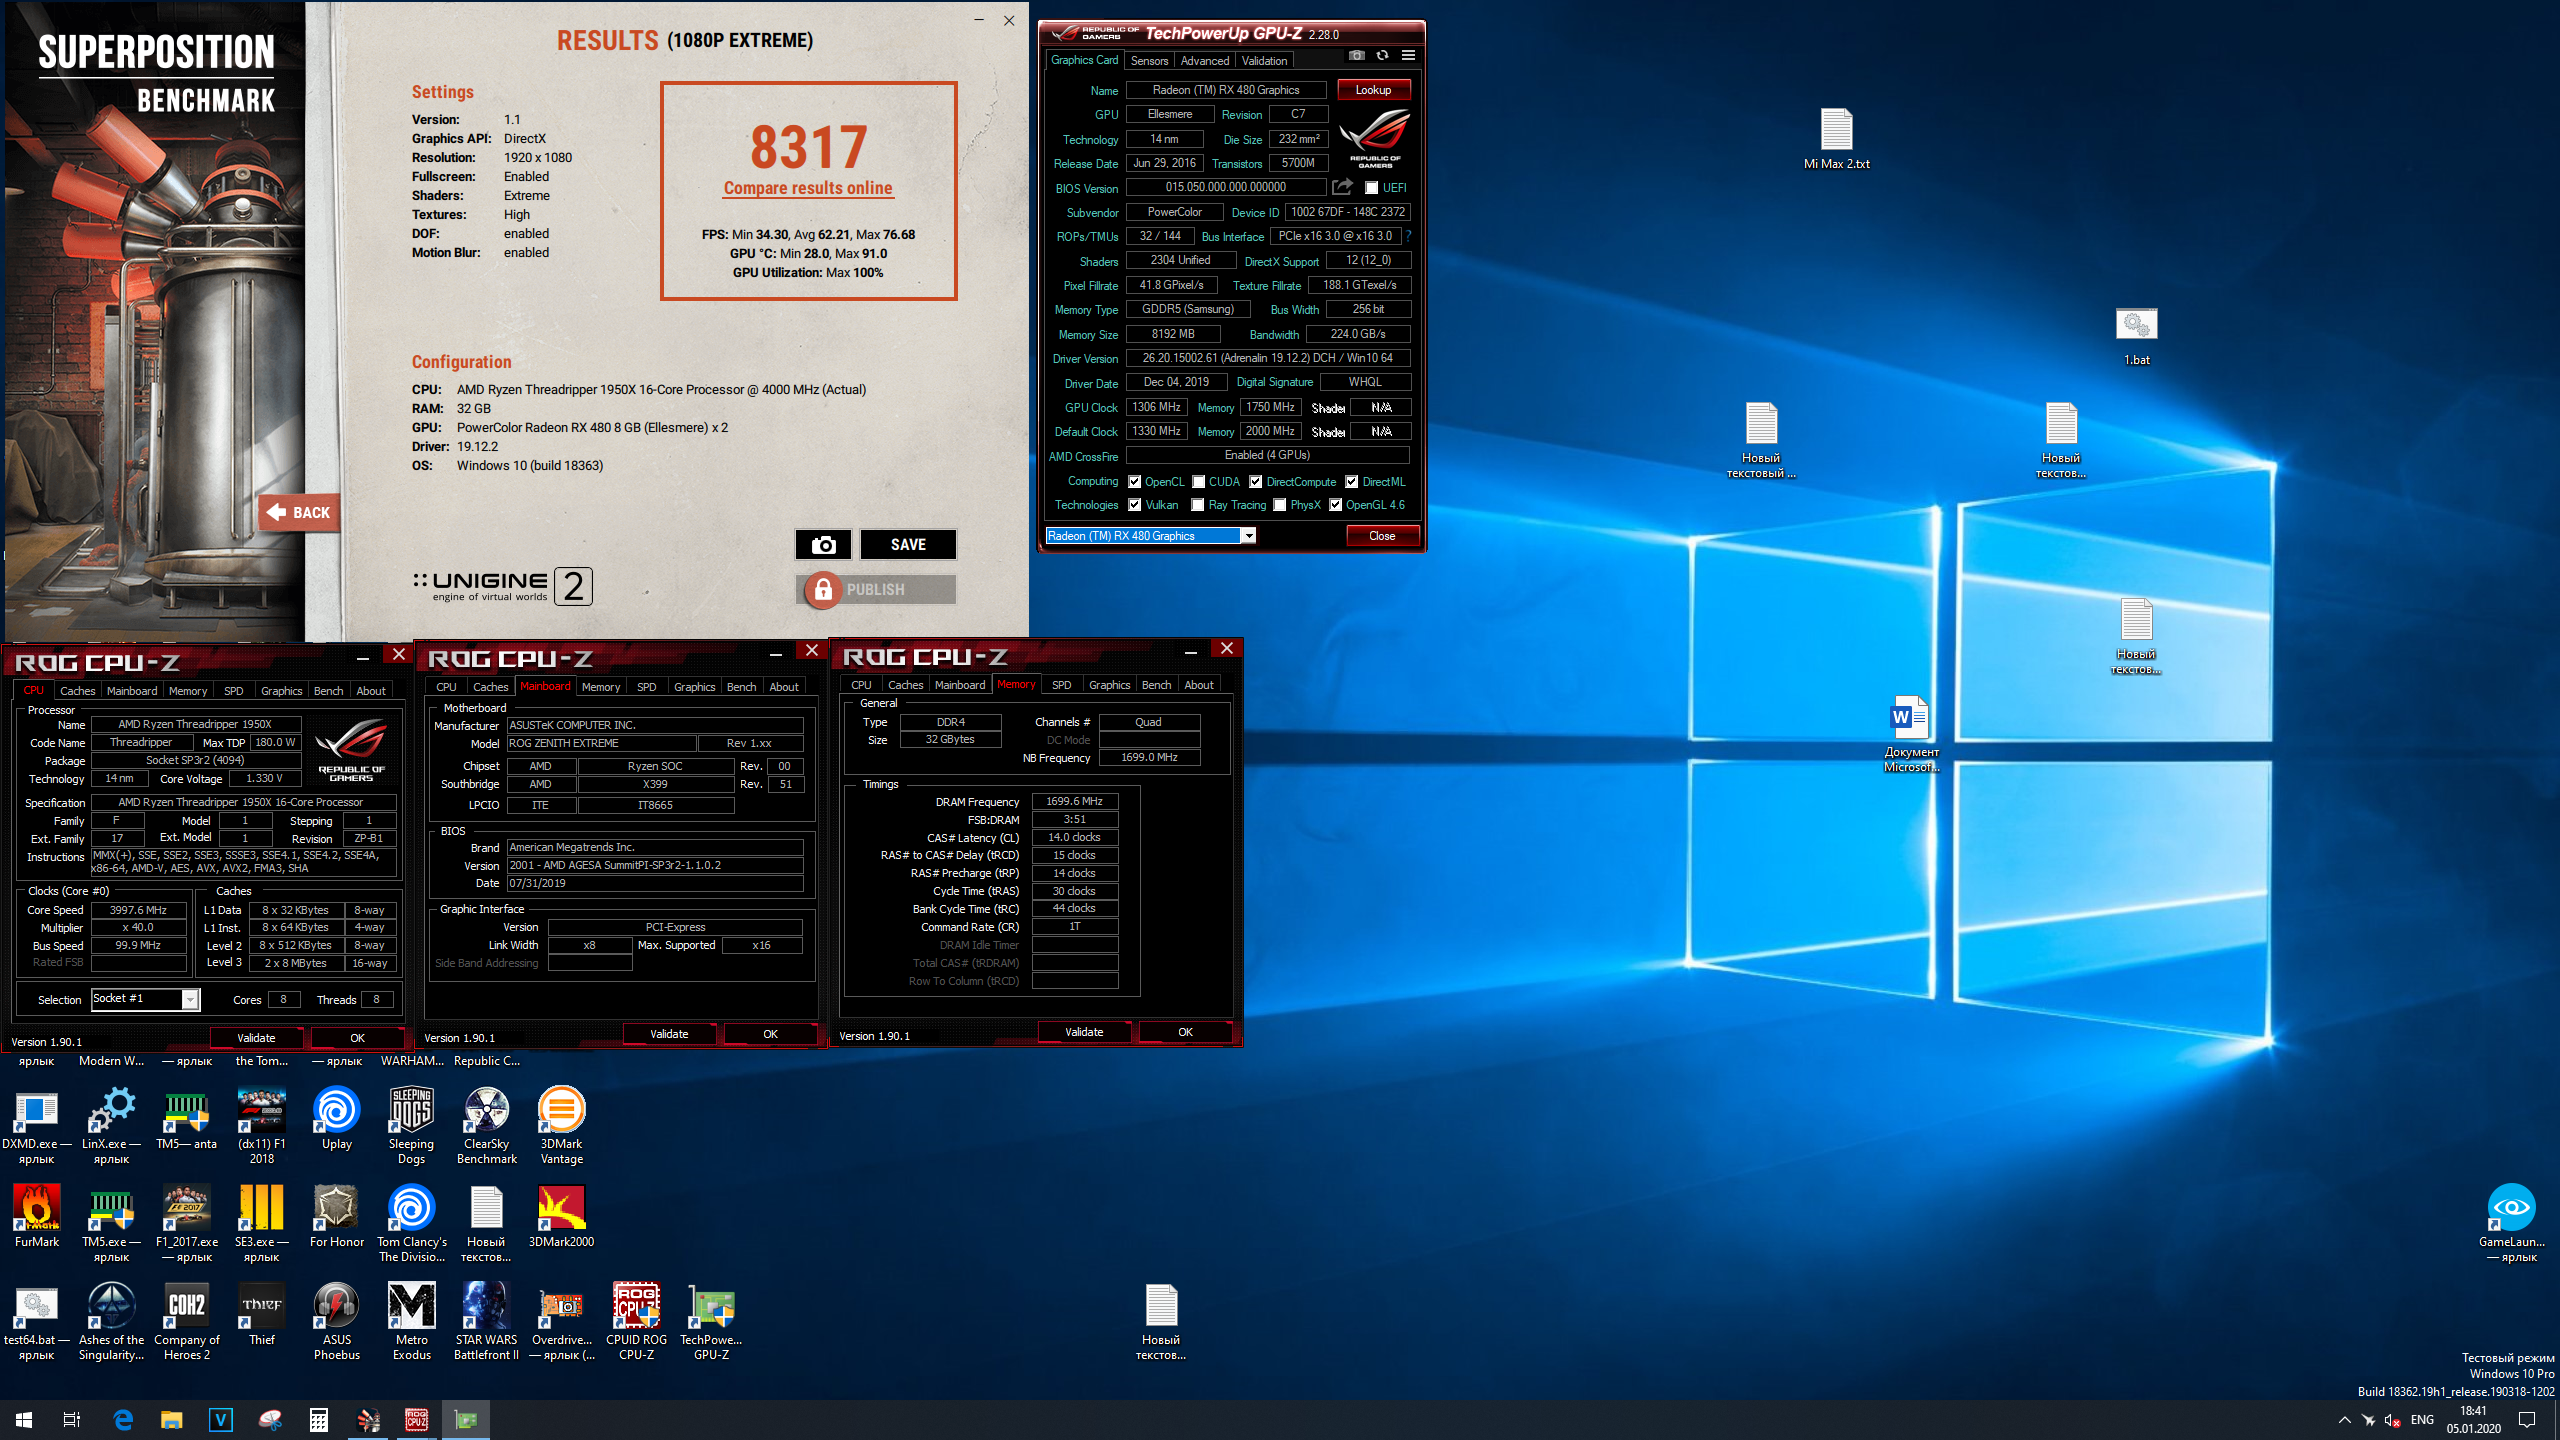Image resolution: width=2560 pixels, height=1440 pixels.
Task: Open Caches tab in left CPU-Z window
Action: click(x=77, y=691)
